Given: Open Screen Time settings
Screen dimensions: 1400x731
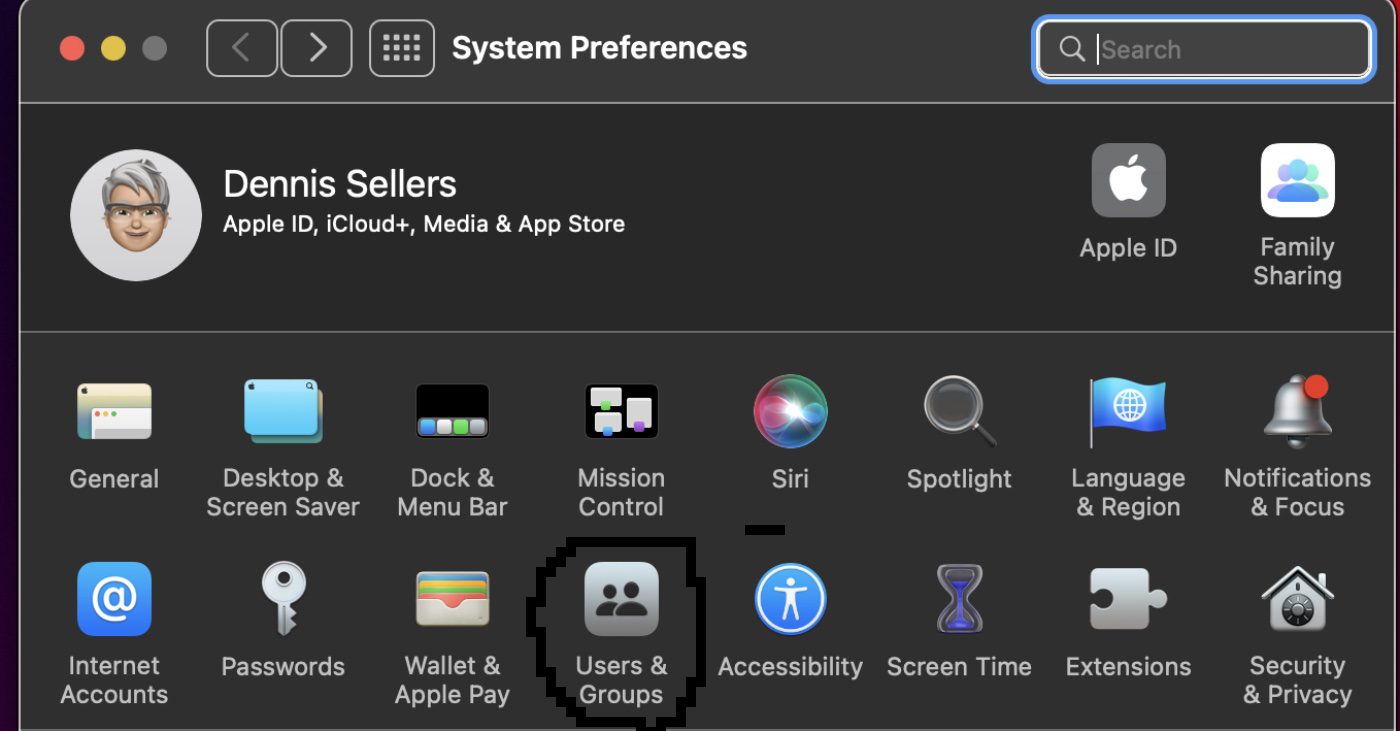Looking at the screenshot, I should tap(959, 599).
